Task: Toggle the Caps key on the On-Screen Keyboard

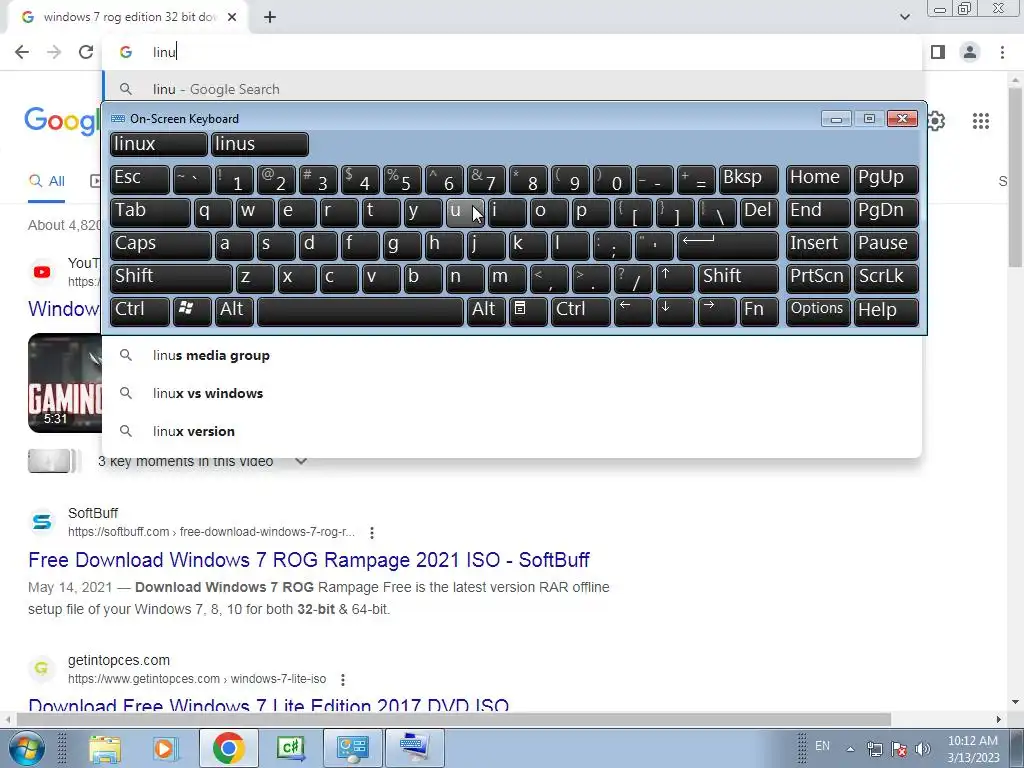Action: tap(161, 245)
